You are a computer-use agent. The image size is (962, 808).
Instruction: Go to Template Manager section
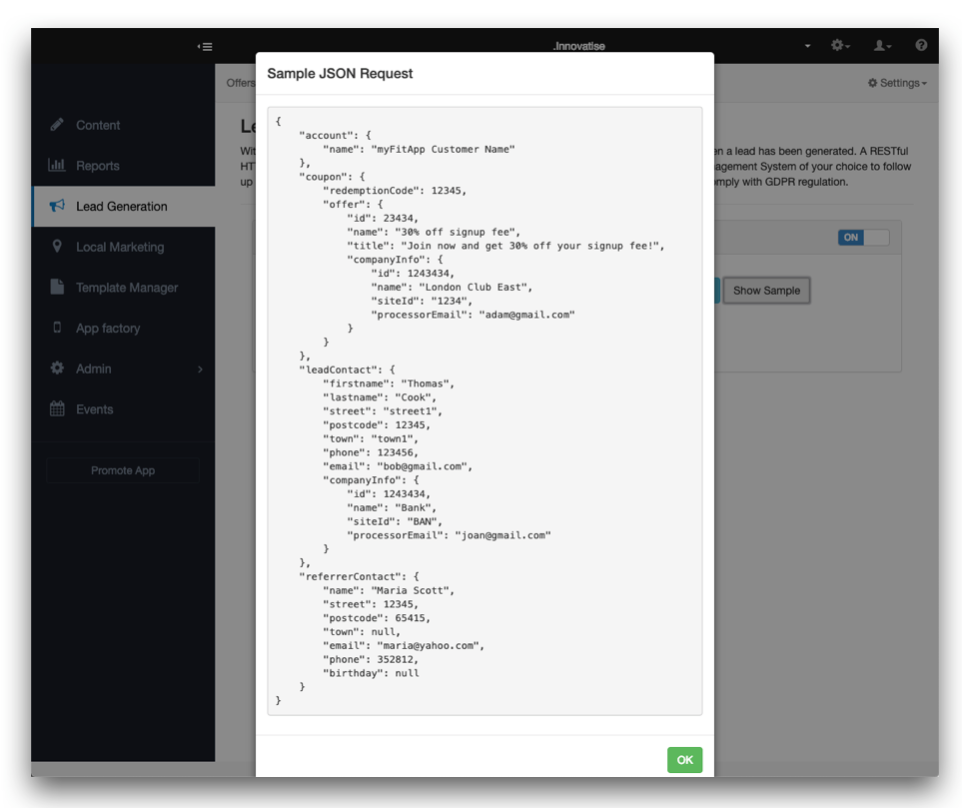pos(127,288)
